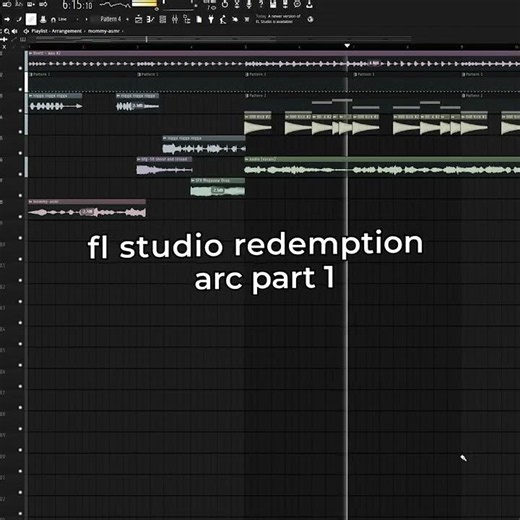
Task: Click the 6:15:10 time display
Action: point(77,5)
